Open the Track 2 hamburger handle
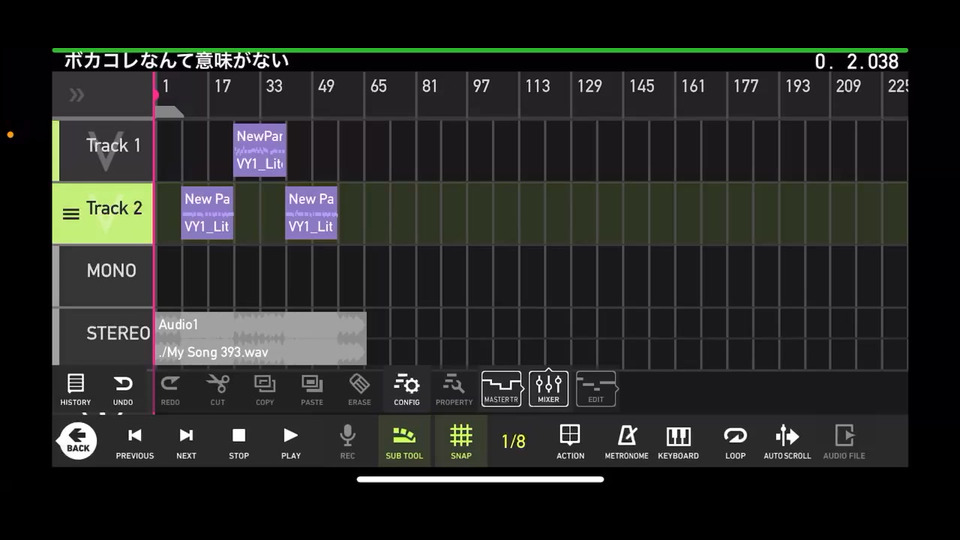This screenshot has width=960, height=540. point(71,214)
